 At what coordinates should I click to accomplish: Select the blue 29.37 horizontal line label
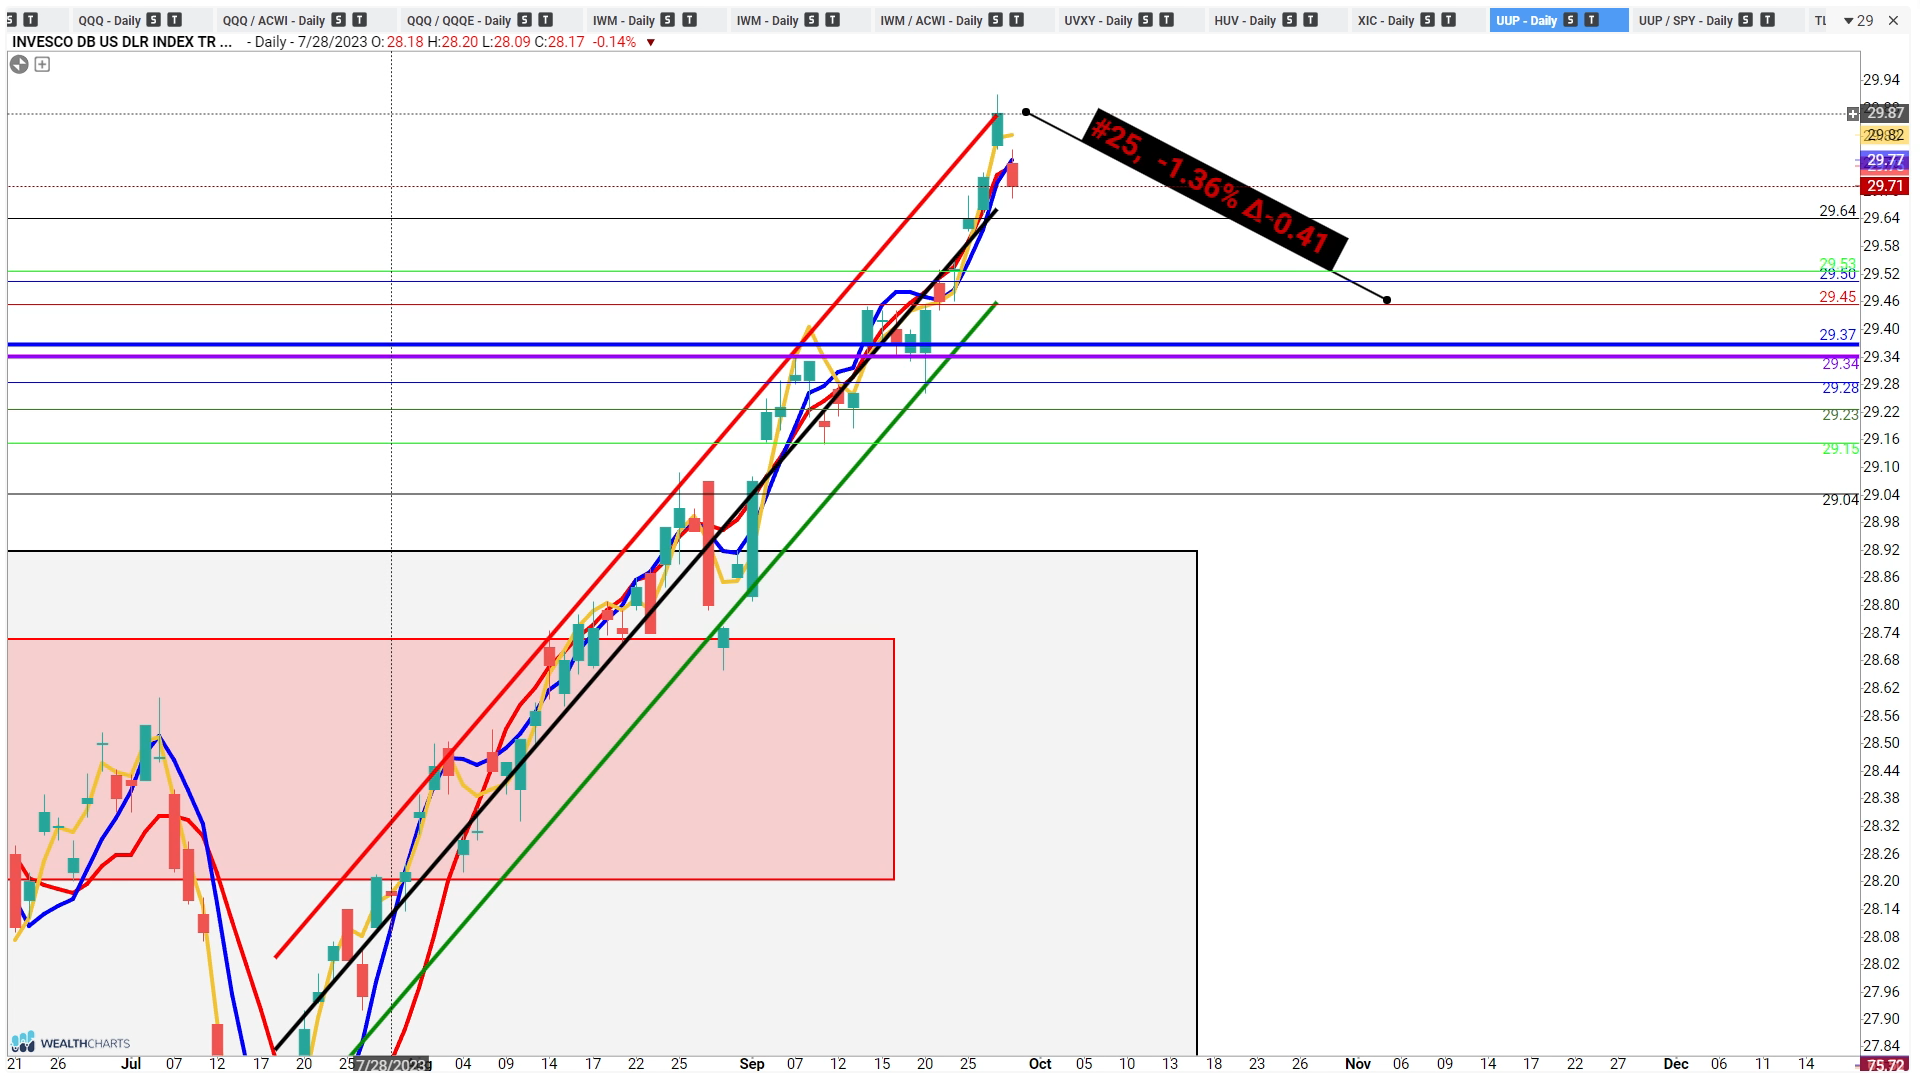point(1837,335)
